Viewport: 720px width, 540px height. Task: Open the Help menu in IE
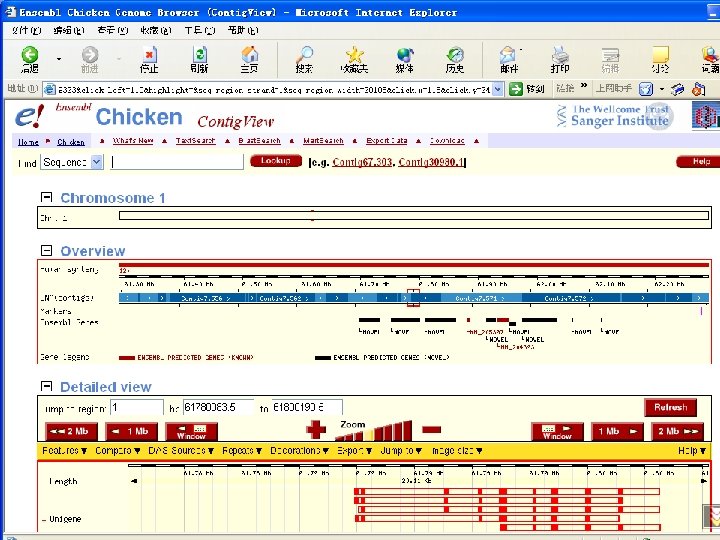243,30
